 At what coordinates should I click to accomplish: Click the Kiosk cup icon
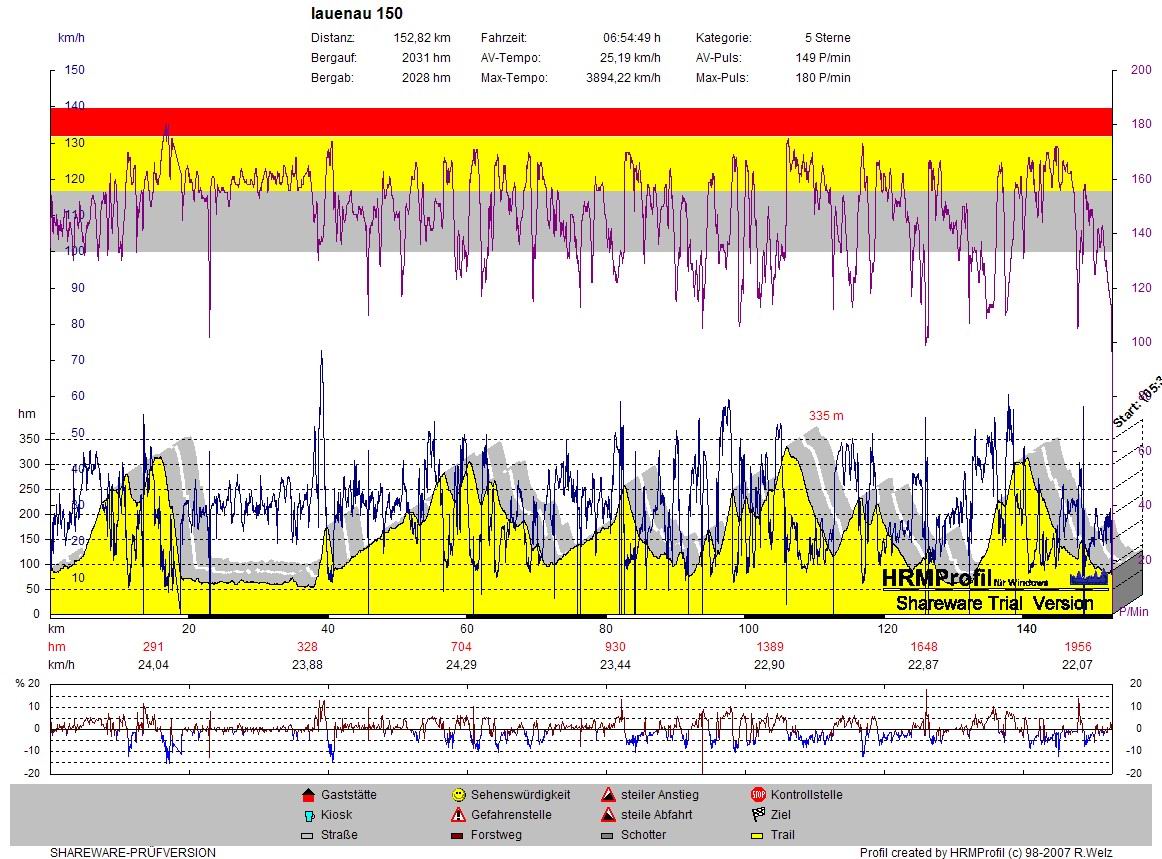coord(308,815)
